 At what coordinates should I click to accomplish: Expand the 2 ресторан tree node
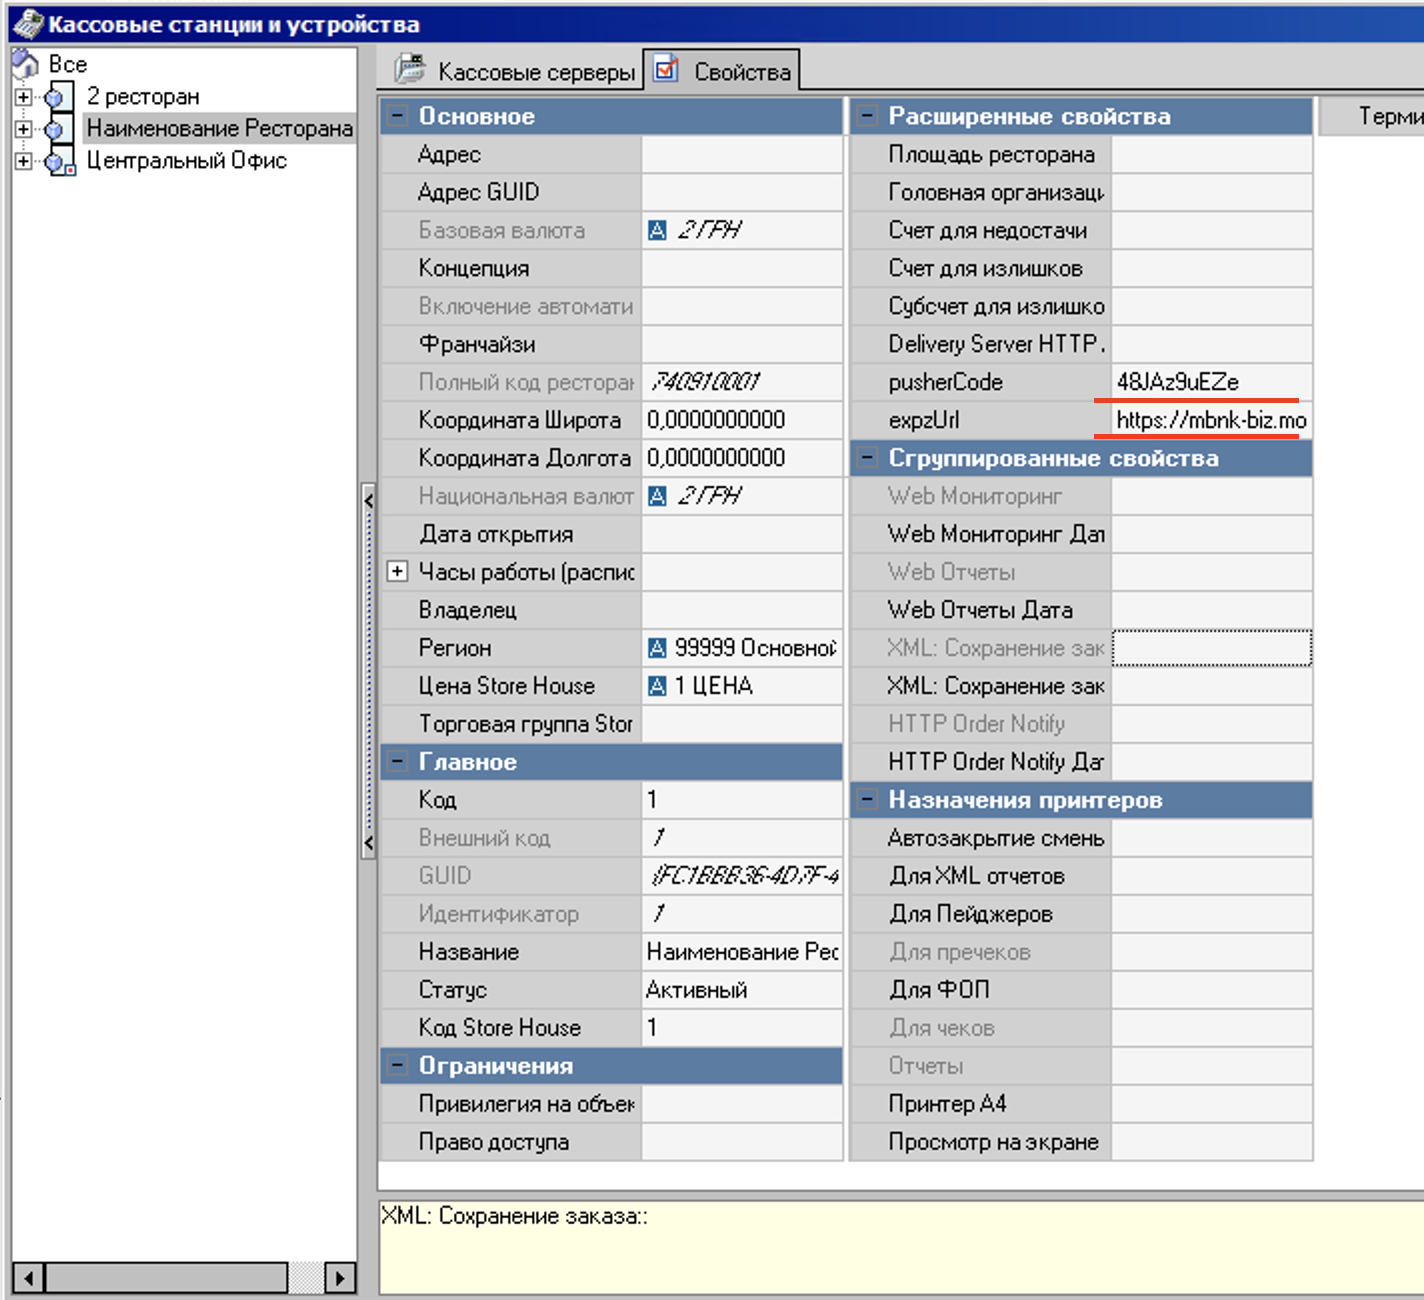tap(23, 97)
